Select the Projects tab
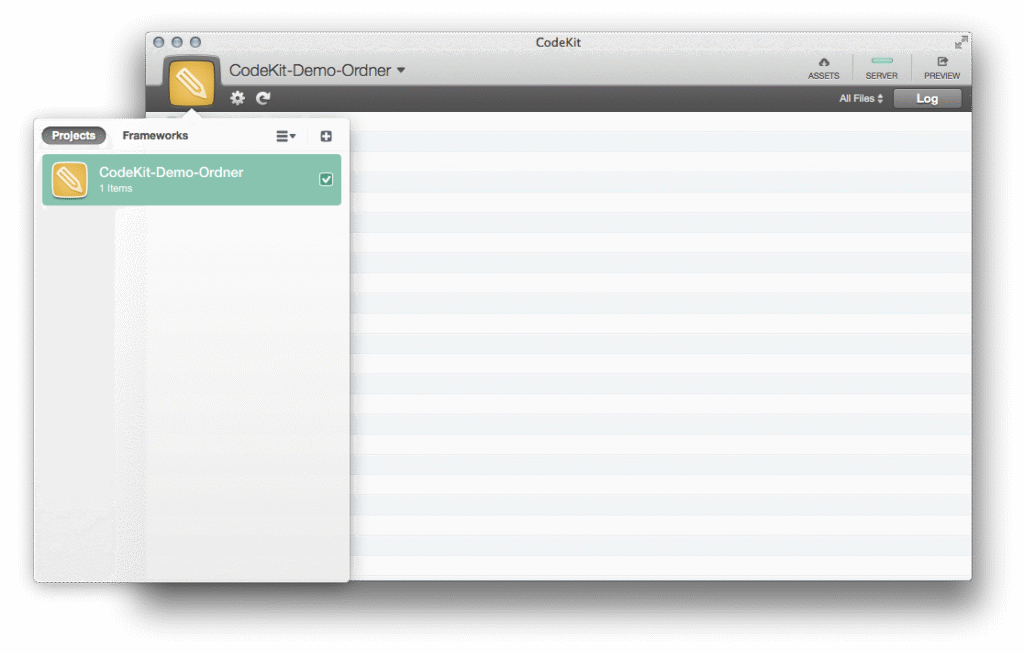The image size is (1024, 653). (74, 135)
